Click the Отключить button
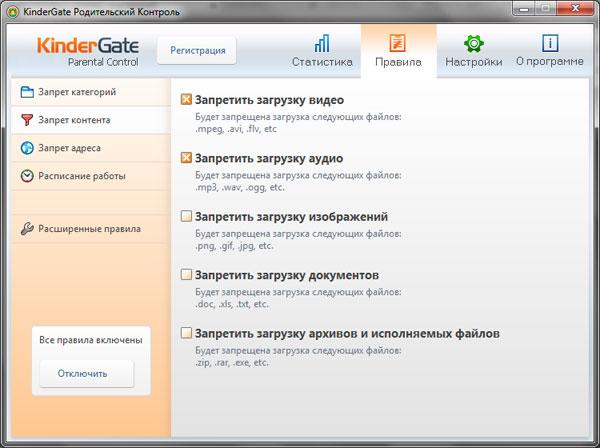Image resolution: width=600 pixels, height=448 pixels. (x=87, y=373)
